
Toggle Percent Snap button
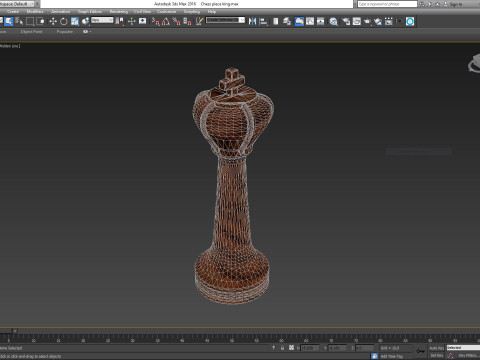pyautogui.click(x=177, y=21)
